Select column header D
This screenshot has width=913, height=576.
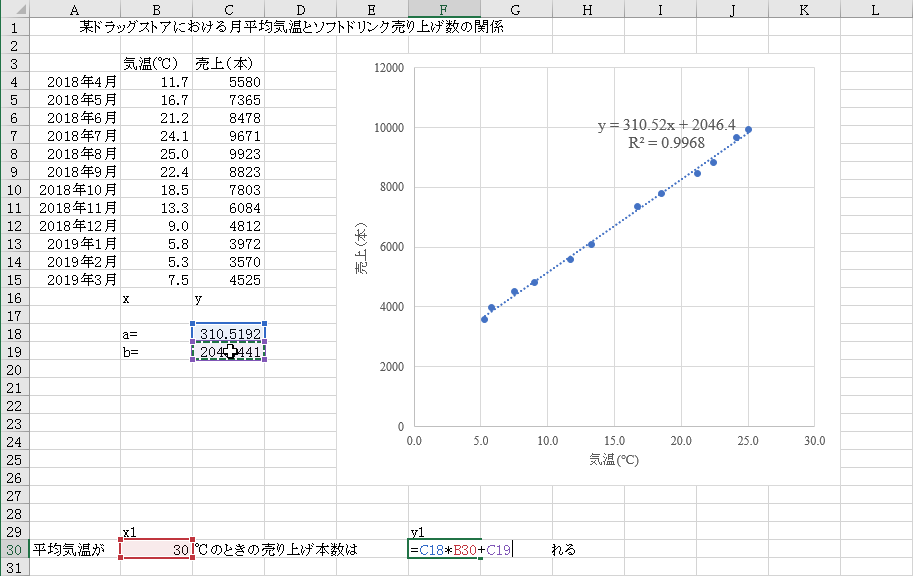[x=300, y=9]
